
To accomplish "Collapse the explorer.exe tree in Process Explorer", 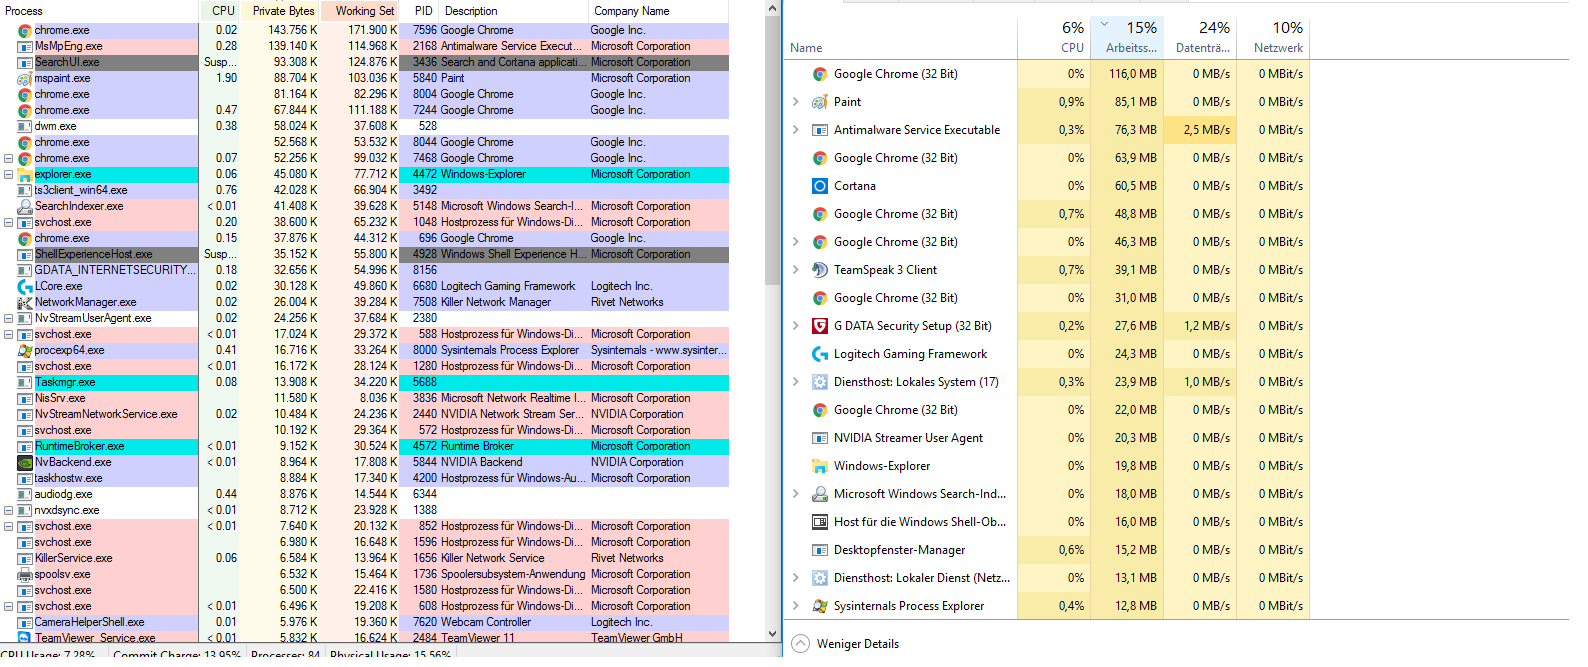I will click(x=9, y=174).
